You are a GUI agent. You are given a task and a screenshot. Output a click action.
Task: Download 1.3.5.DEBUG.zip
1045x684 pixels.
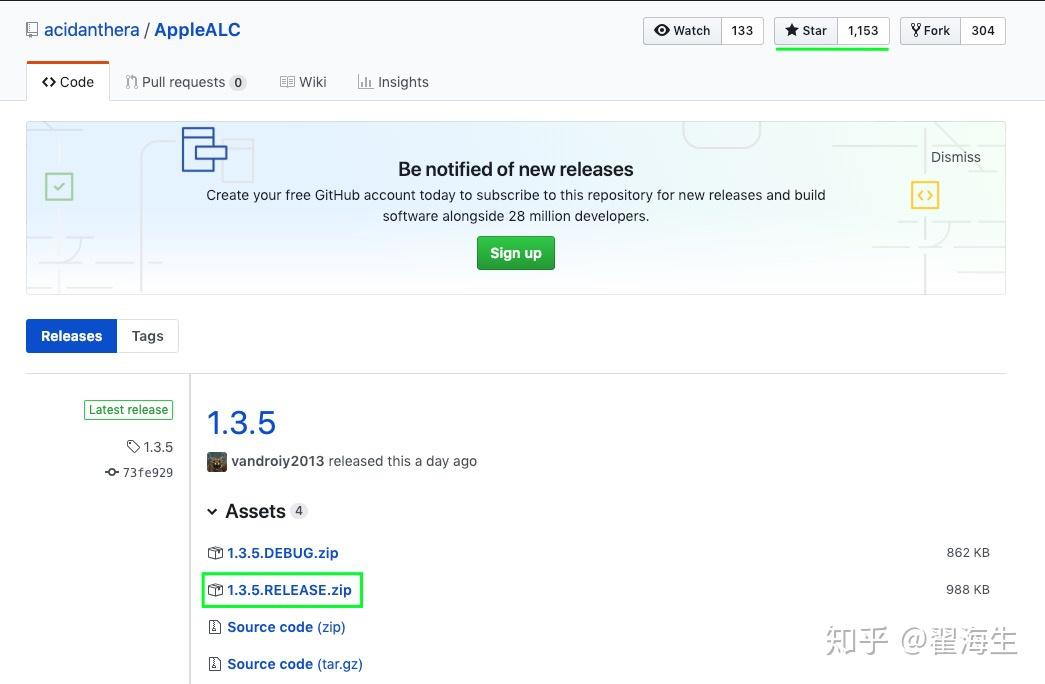(283, 553)
